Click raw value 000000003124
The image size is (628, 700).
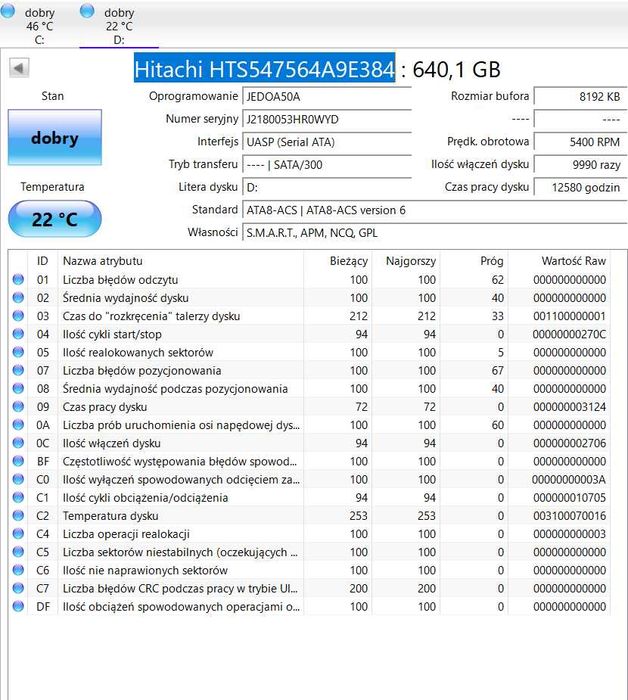(570, 407)
